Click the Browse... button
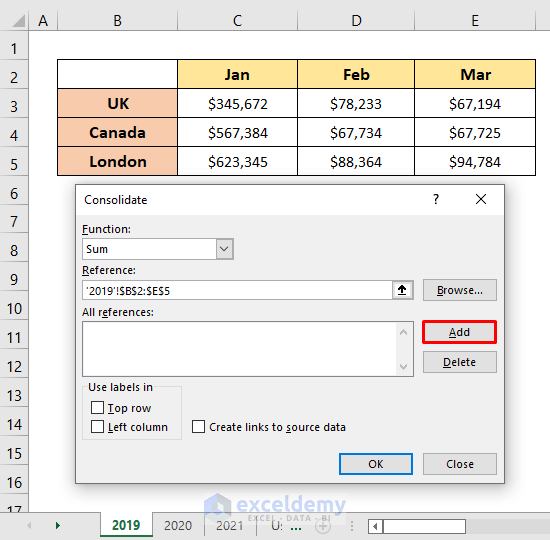Image resolution: width=550 pixels, height=540 pixels. 460,290
